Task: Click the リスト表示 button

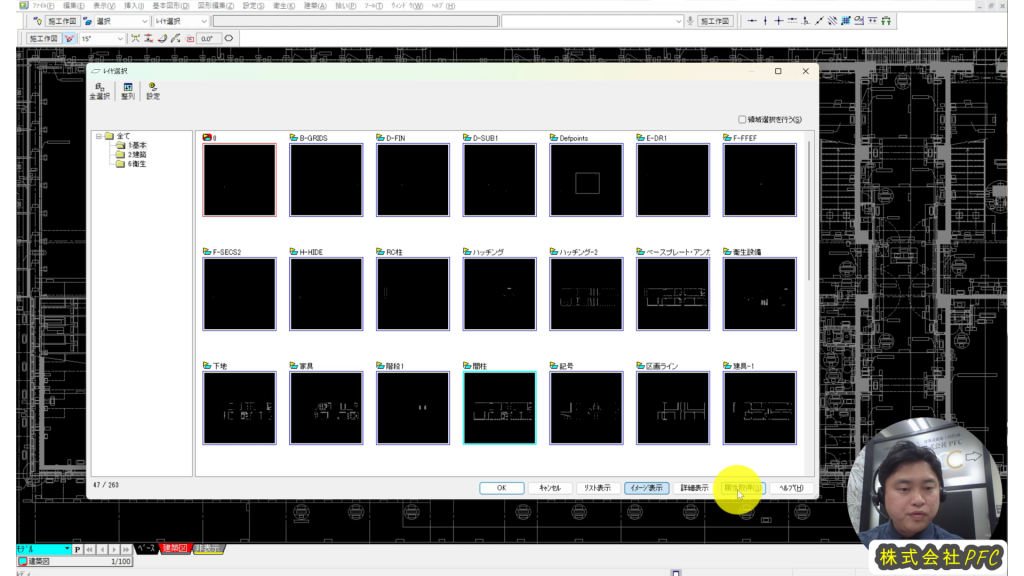Action: [x=597, y=488]
